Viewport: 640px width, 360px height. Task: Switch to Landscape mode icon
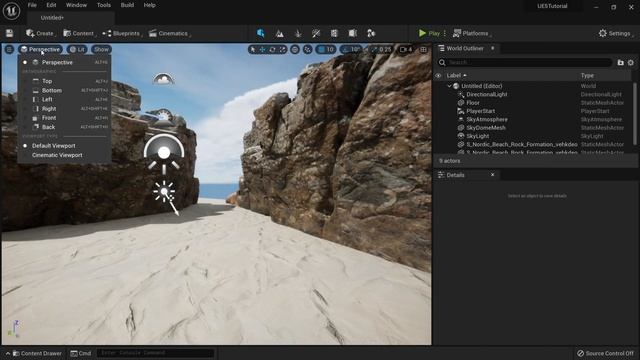[x=279, y=33]
